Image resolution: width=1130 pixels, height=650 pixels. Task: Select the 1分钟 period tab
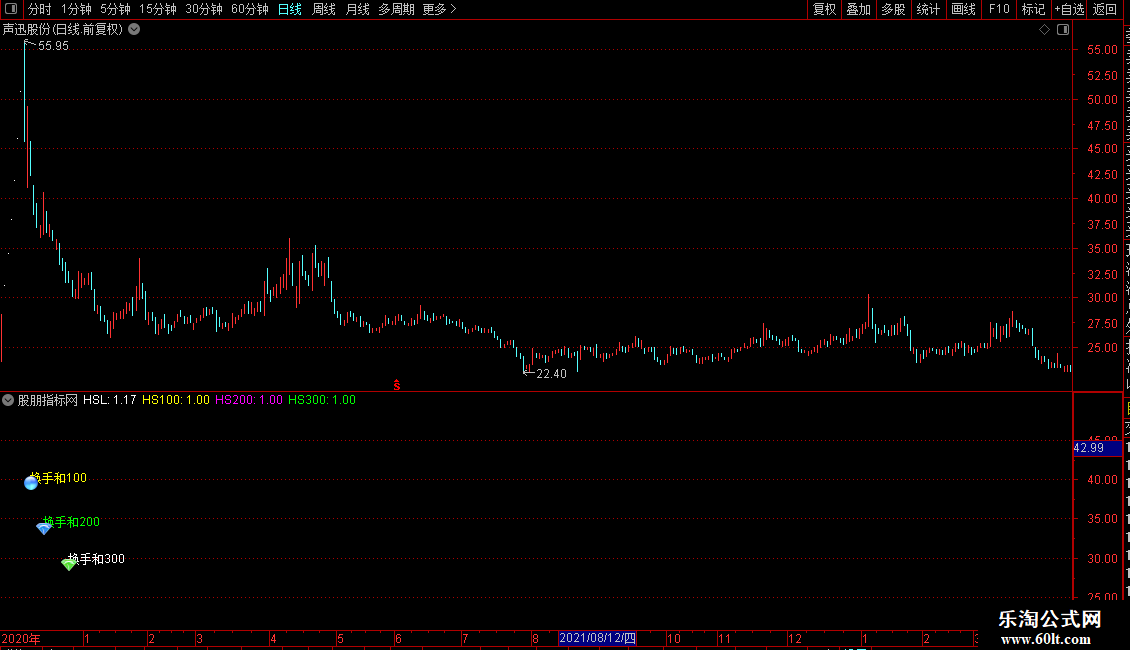click(x=76, y=9)
